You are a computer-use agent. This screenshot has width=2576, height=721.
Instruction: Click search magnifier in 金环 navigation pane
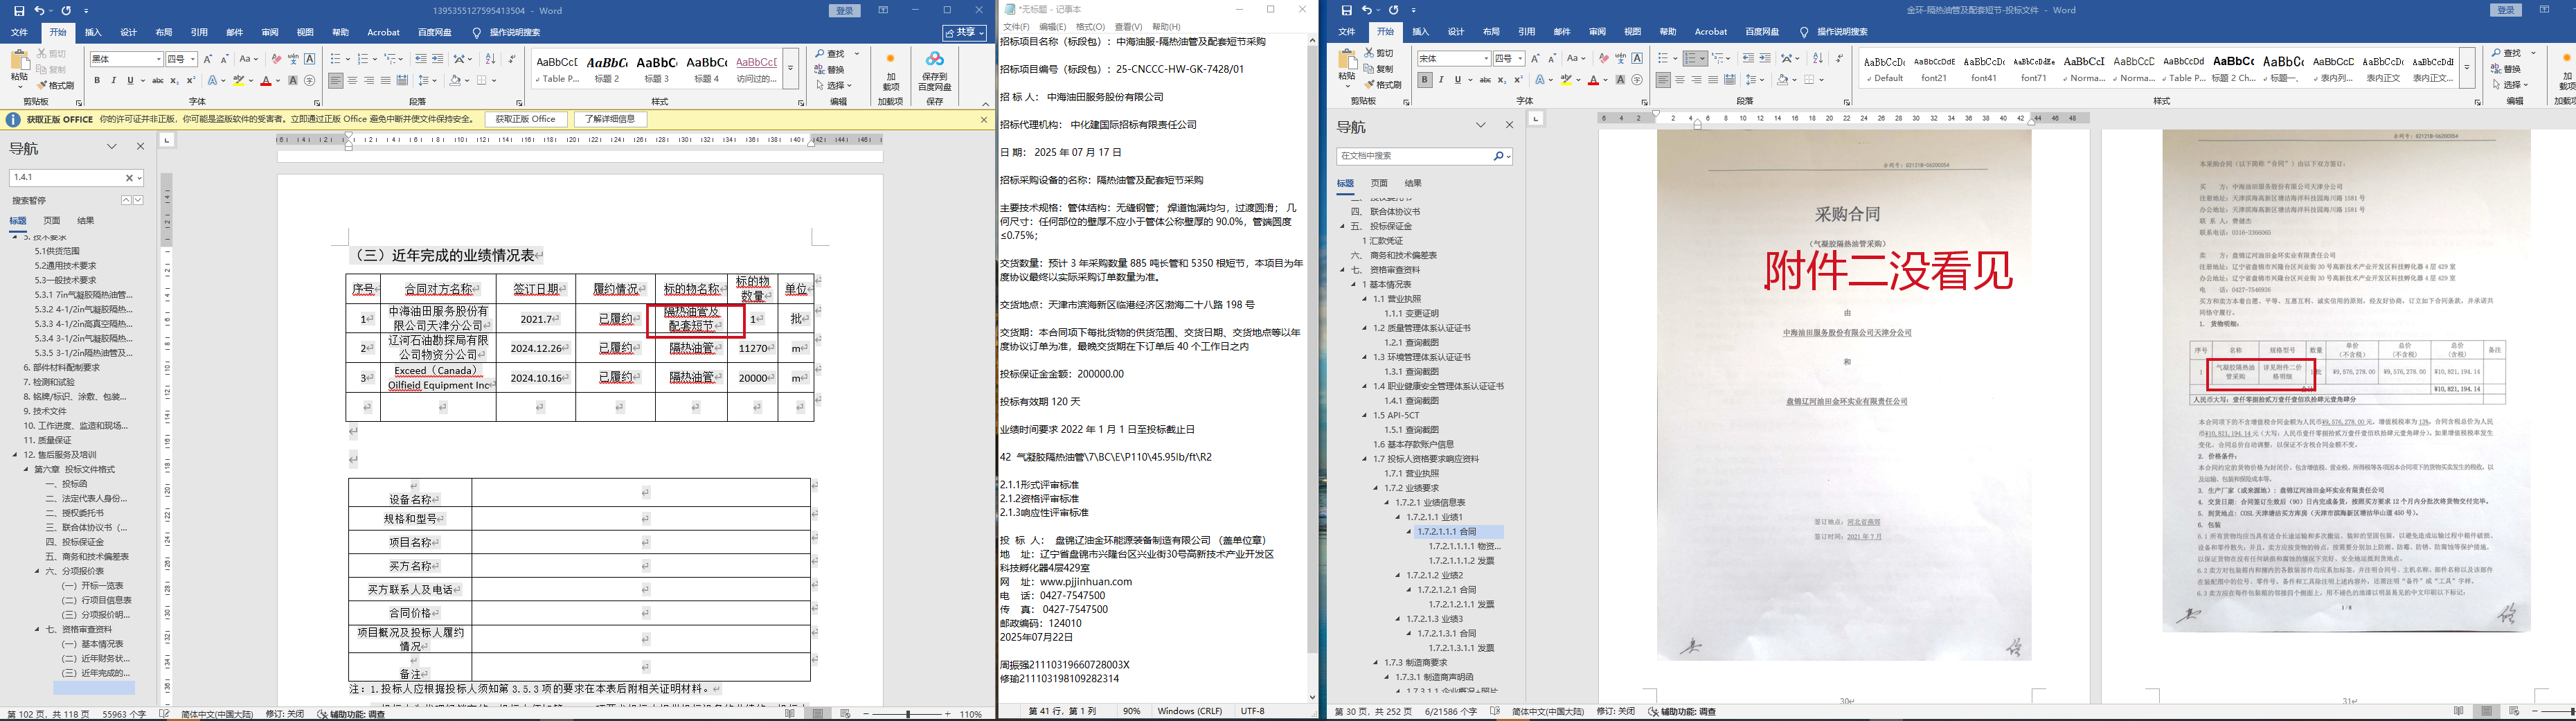pyautogui.click(x=1499, y=156)
